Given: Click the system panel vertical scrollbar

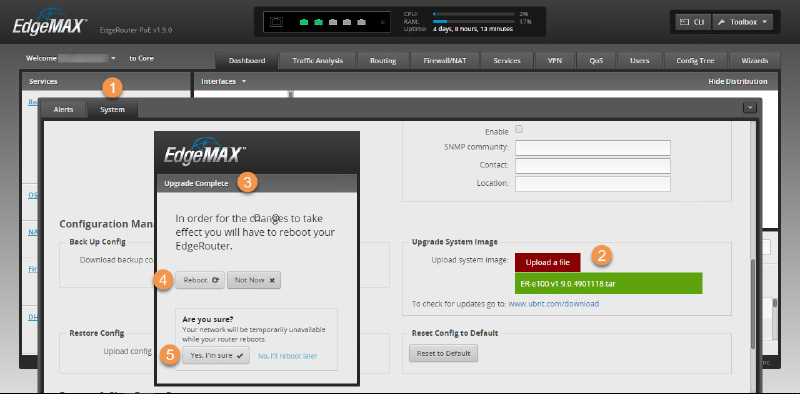Looking at the screenshot, I should coord(753,304).
